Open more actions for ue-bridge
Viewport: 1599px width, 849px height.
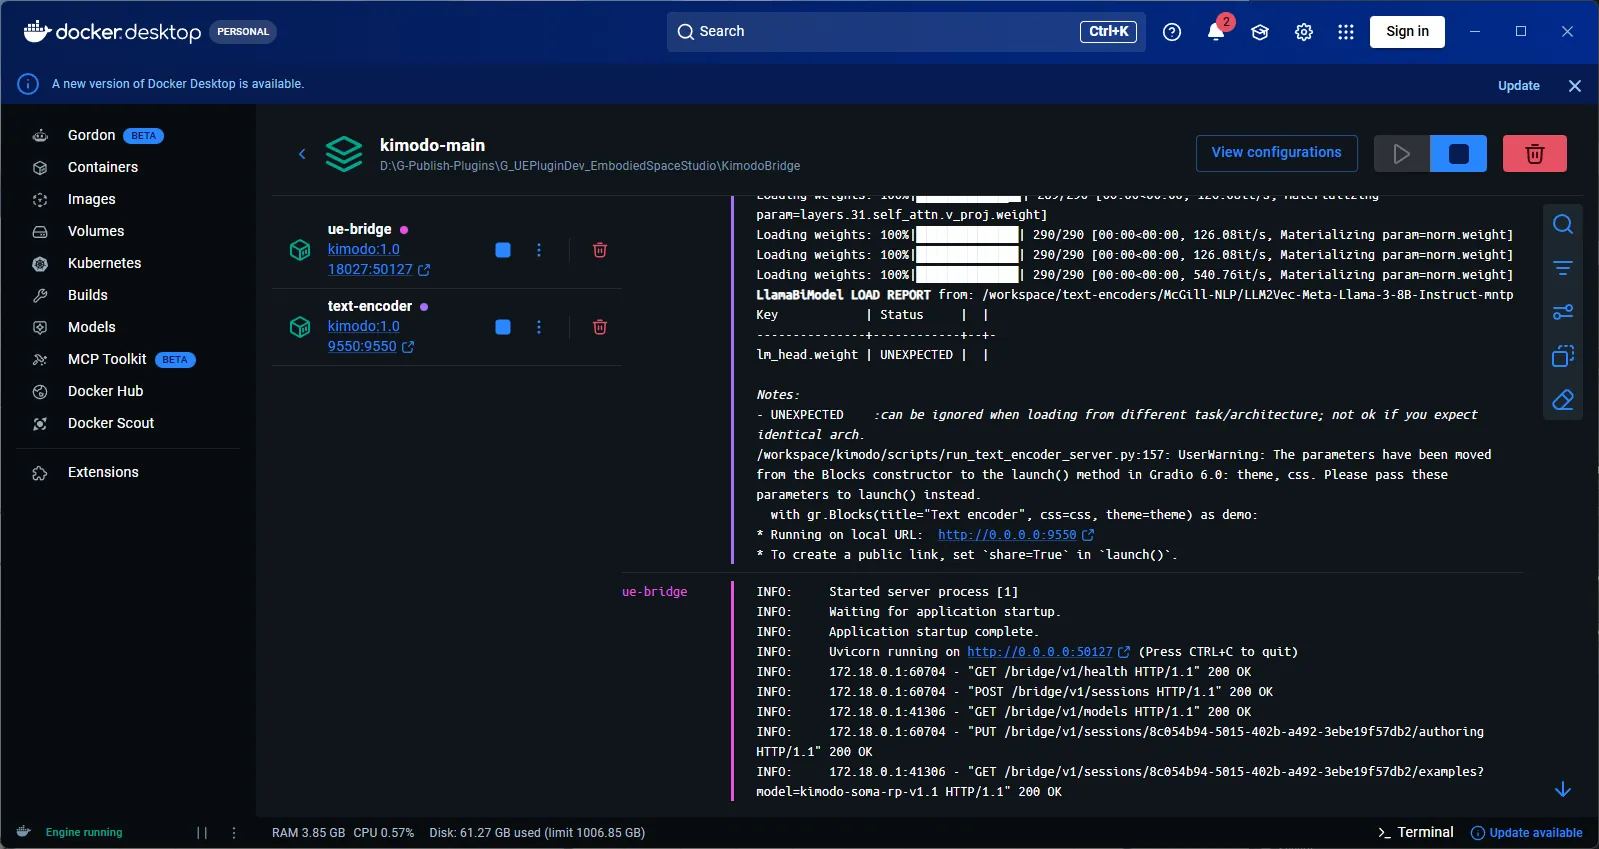click(539, 250)
